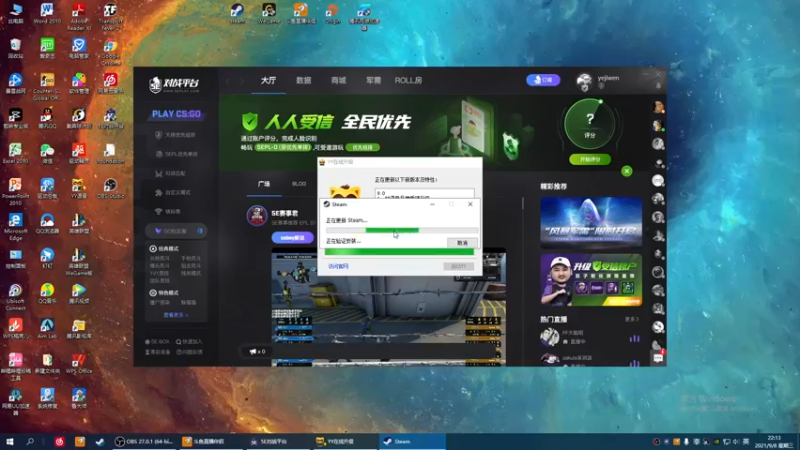This screenshot has height=450, width=800.
Task: Go forward using header right arrow
Action: [242, 81]
